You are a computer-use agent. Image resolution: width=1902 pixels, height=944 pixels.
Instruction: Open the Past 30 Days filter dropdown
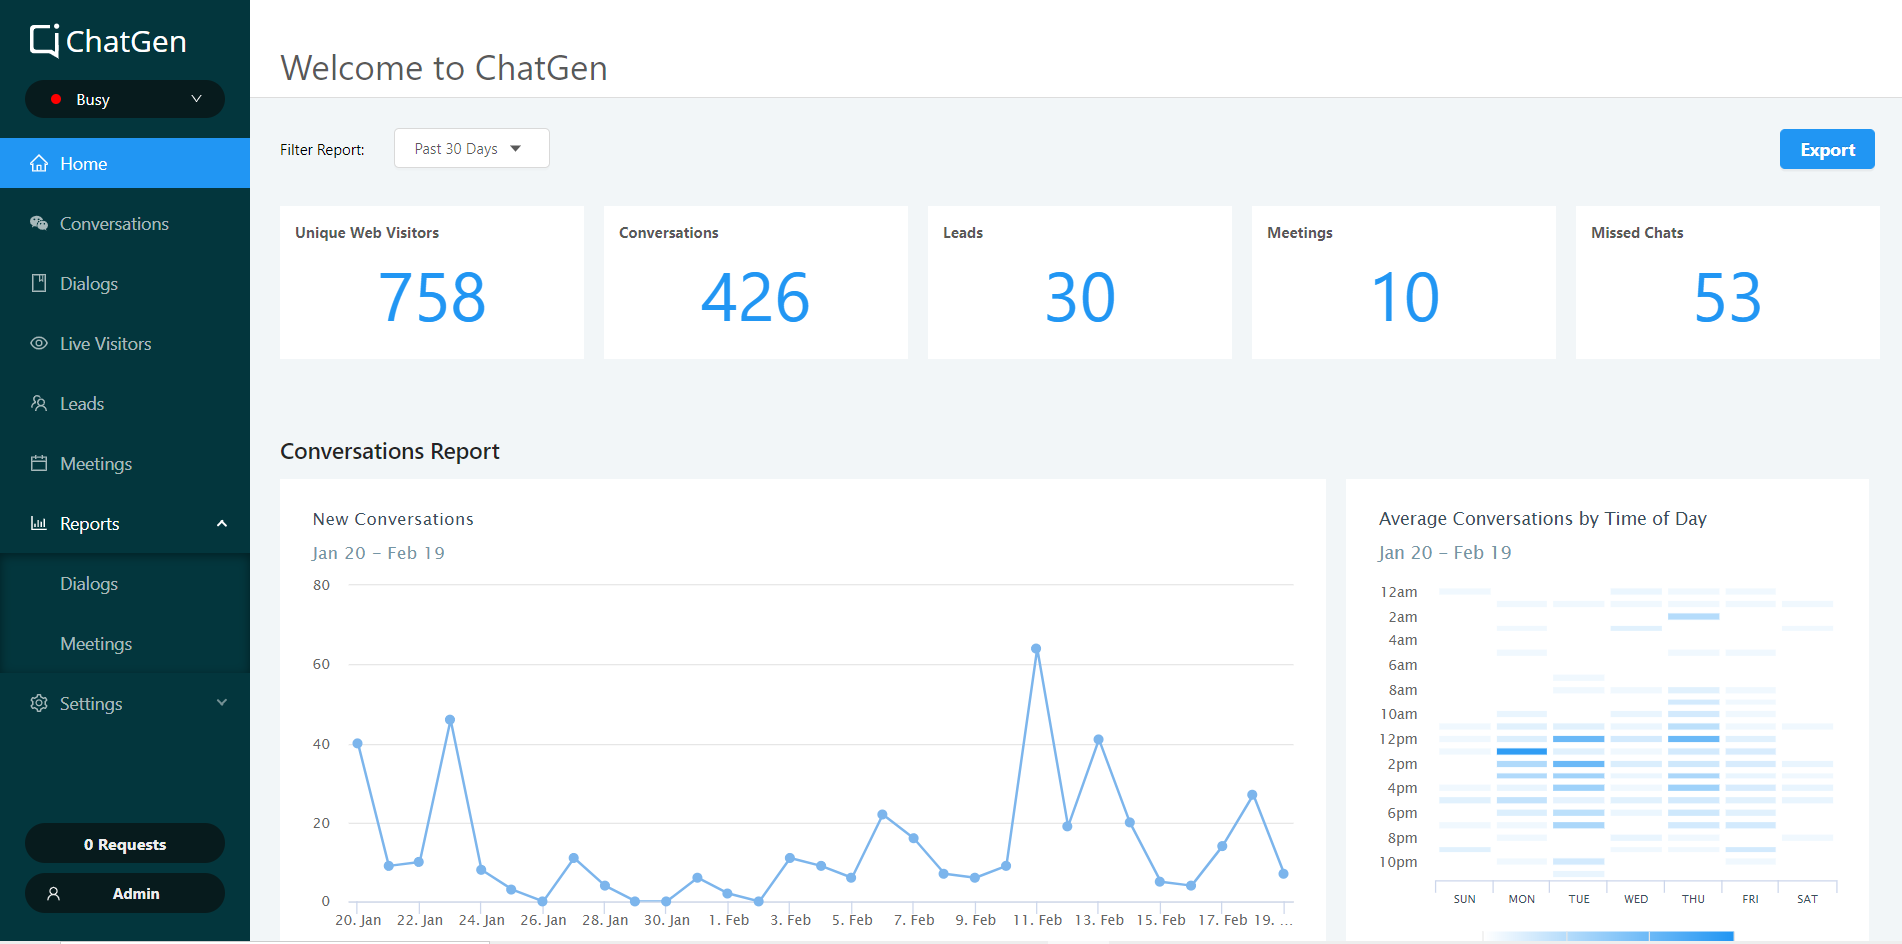pos(472,148)
